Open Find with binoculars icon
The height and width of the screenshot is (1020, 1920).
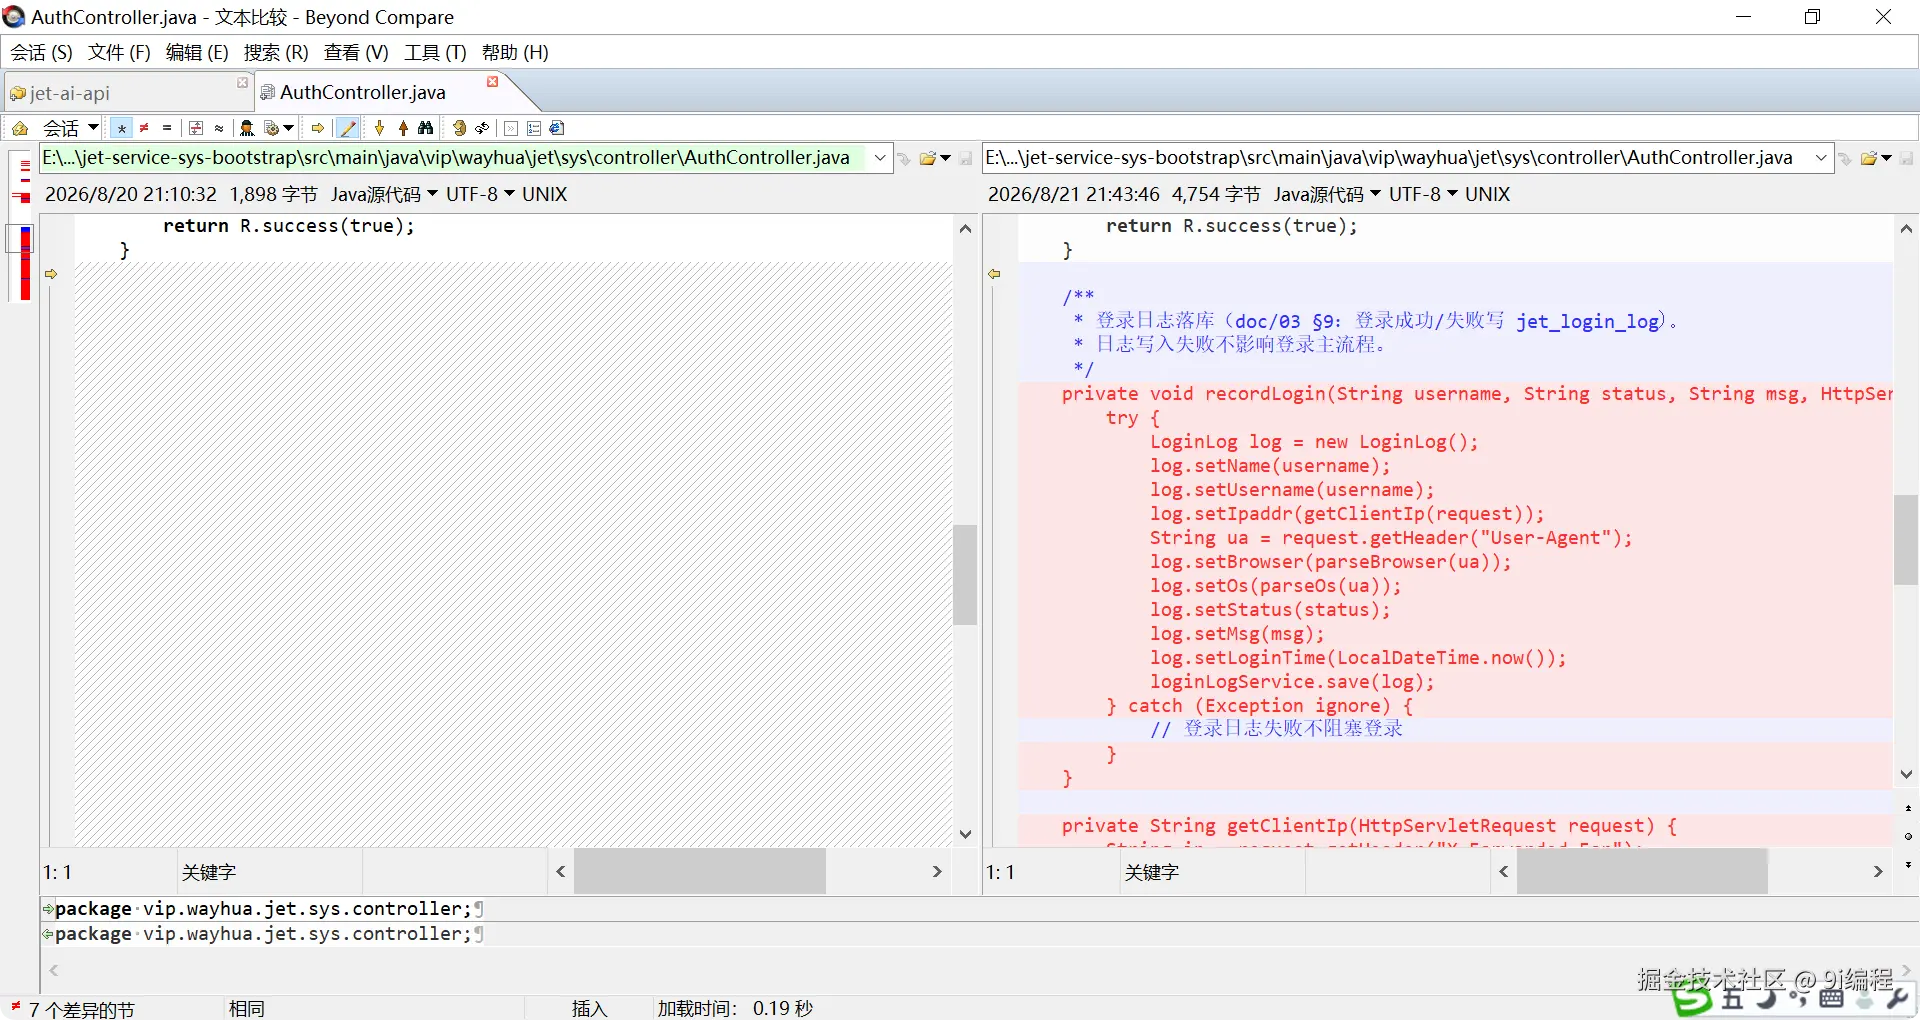tap(425, 128)
